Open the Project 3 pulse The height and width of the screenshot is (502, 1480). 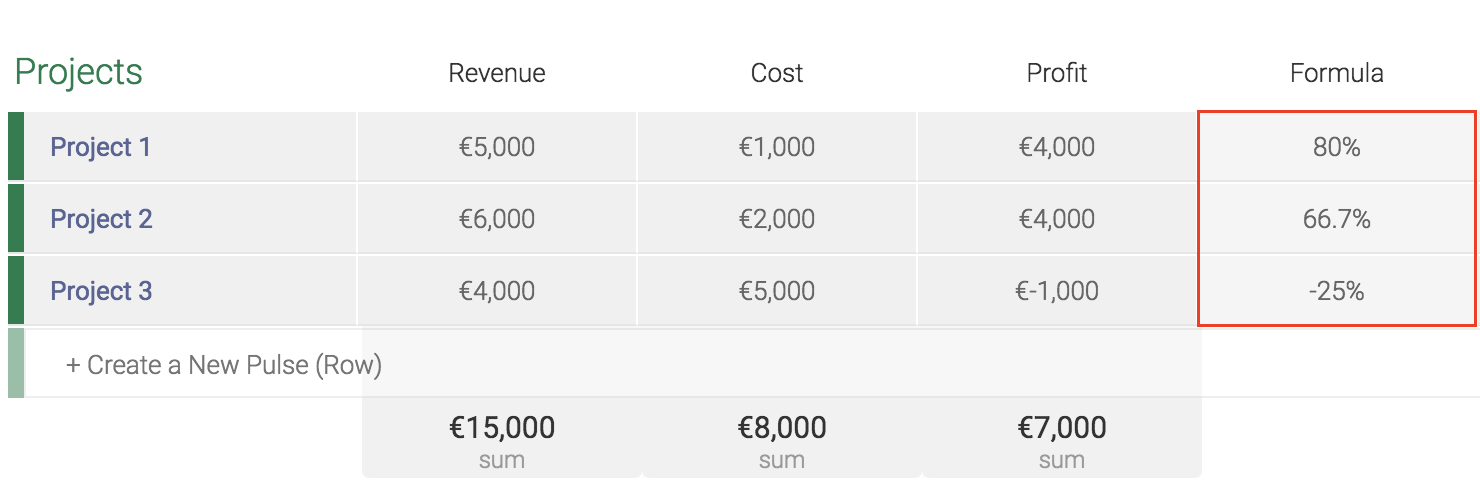(102, 291)
